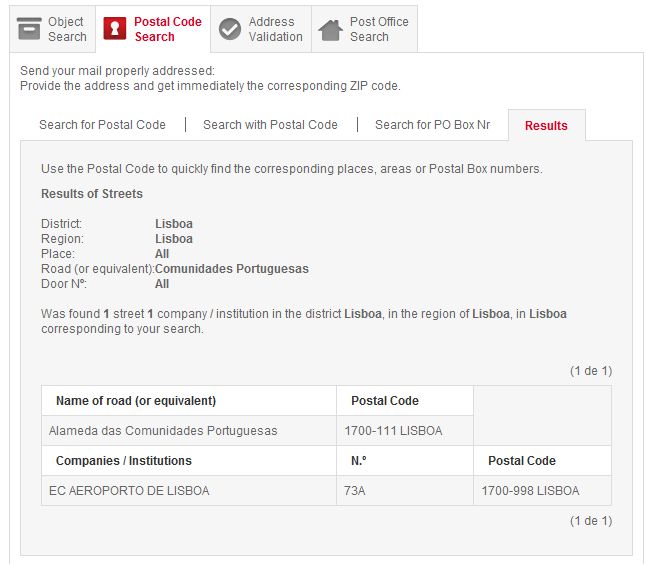
Task: Select the Postal Code Search tab label
Action: coord(168,29)
